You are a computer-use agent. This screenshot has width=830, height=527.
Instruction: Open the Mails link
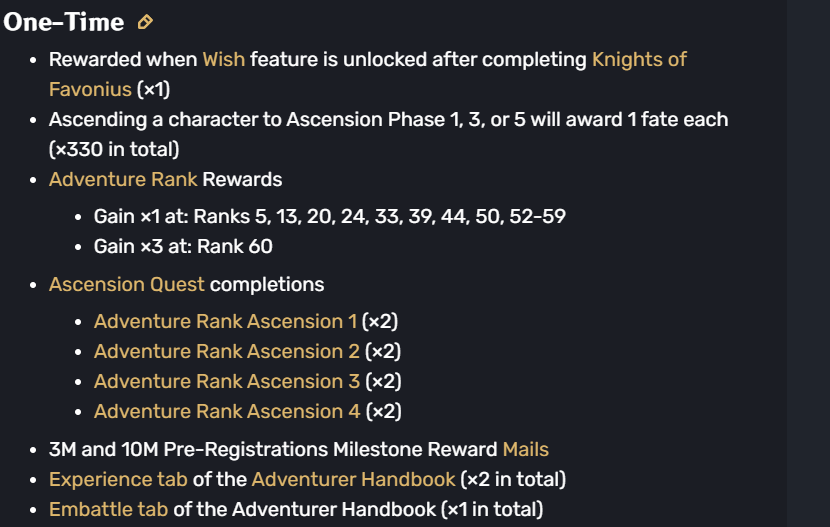525,450
